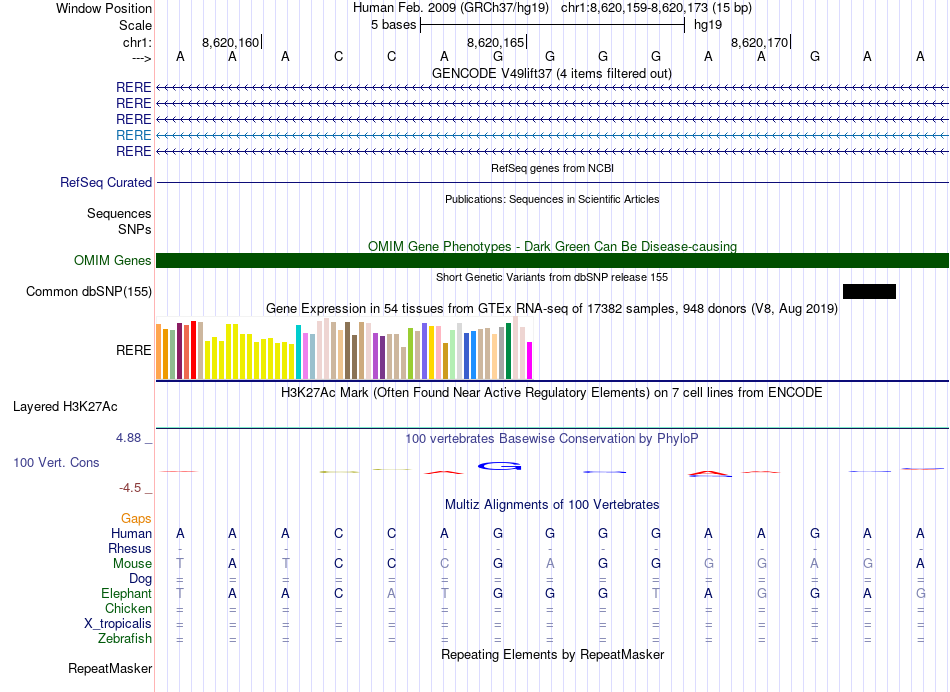The image size is (950, 692).
Task: Select the X_tropicalis species label
Action: point(118,624)
